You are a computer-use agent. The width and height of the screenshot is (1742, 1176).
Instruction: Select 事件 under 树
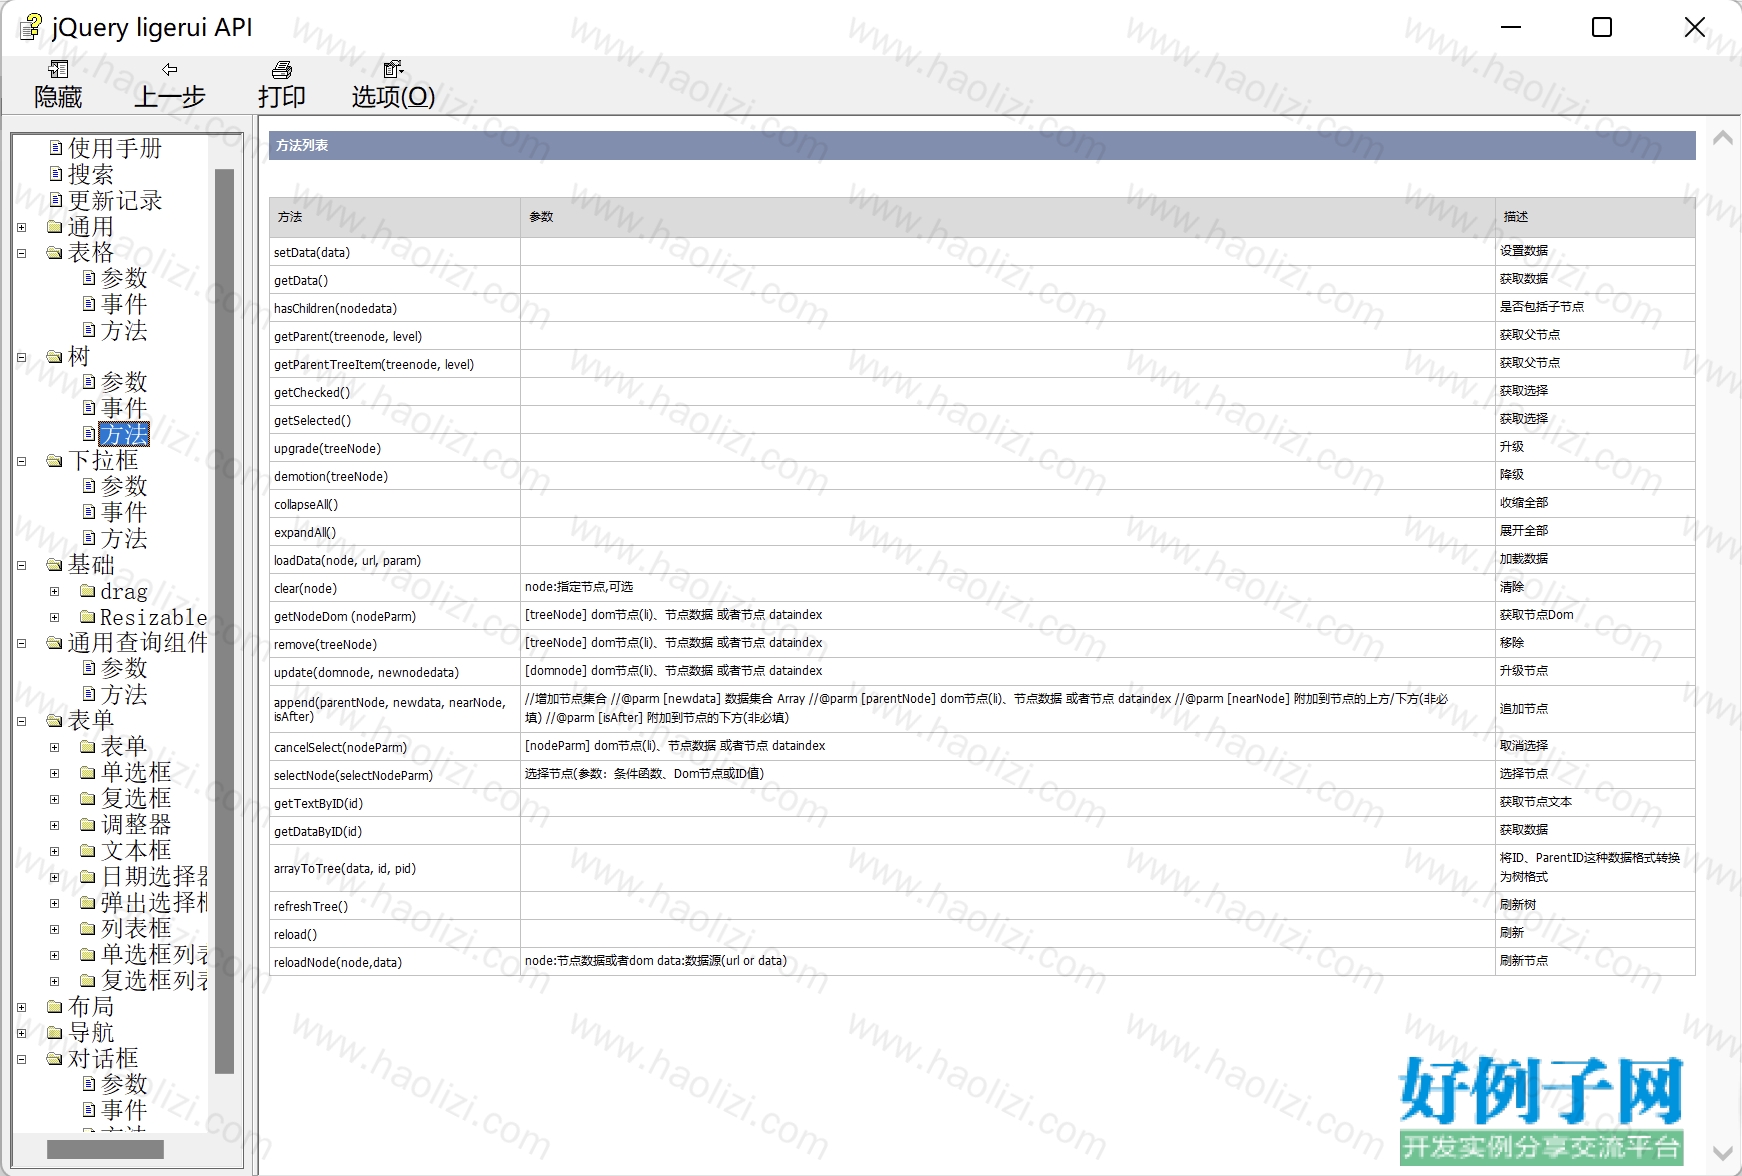click(124, 408)
